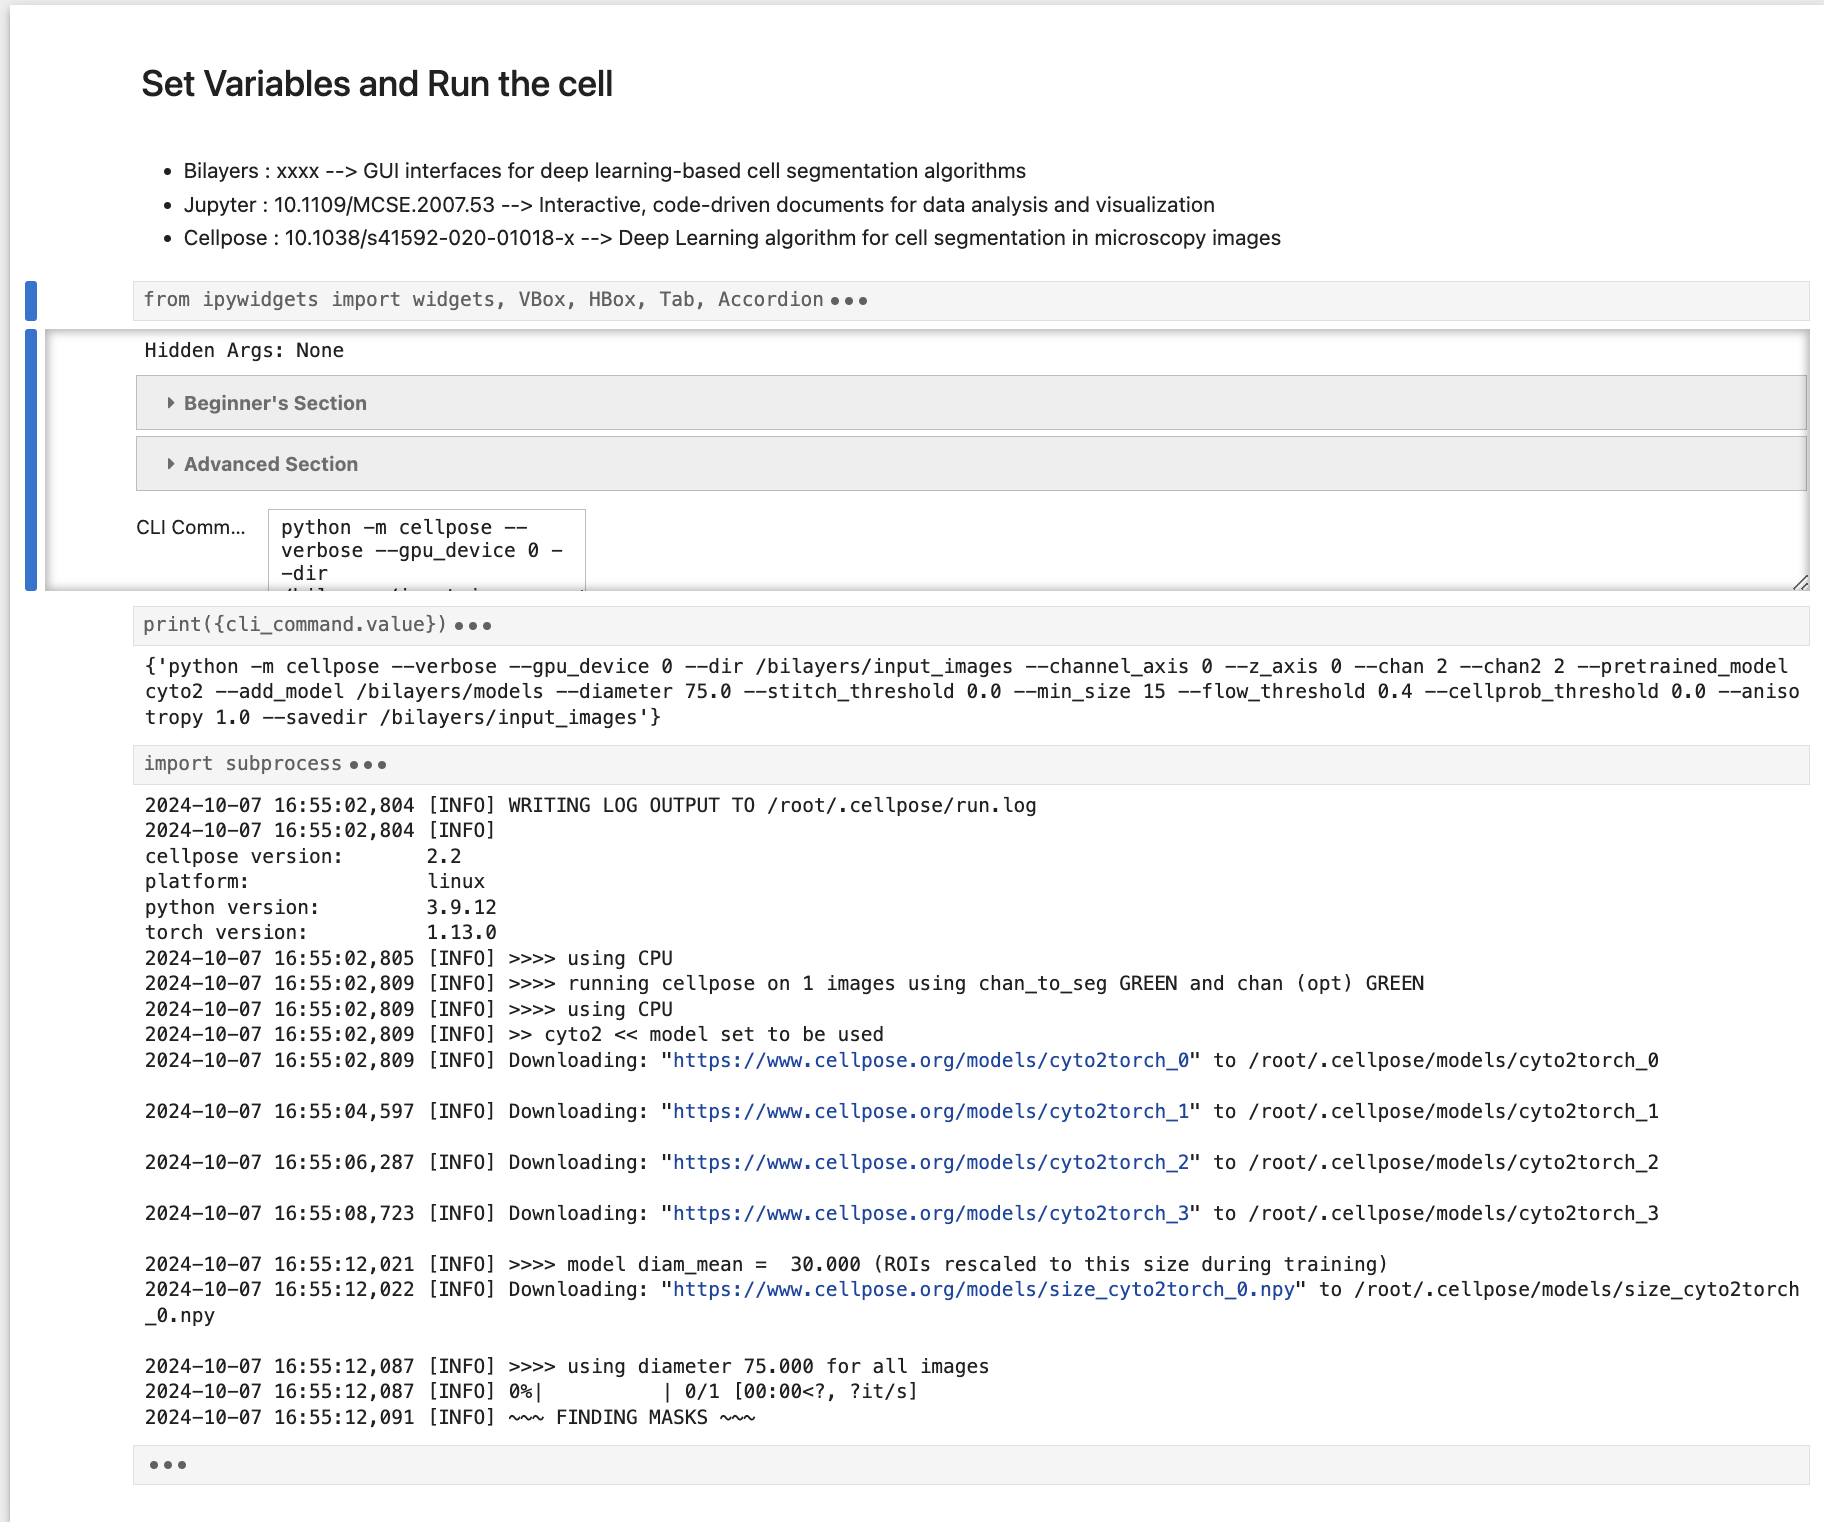Open the cyto2torch_0 model download link

[930, 1061]
